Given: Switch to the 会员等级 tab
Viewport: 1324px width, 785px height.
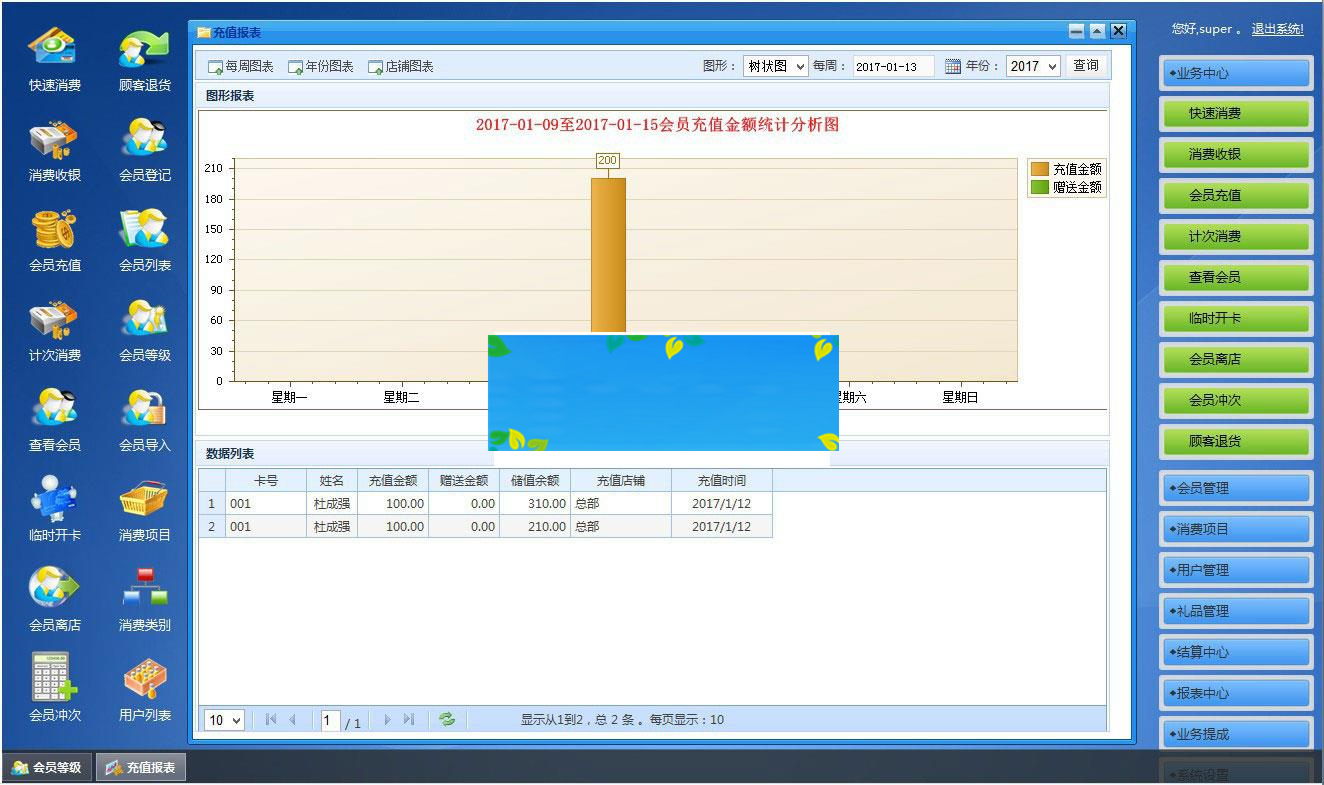Looking at the screenshot, I should click(x=45, y=766).
